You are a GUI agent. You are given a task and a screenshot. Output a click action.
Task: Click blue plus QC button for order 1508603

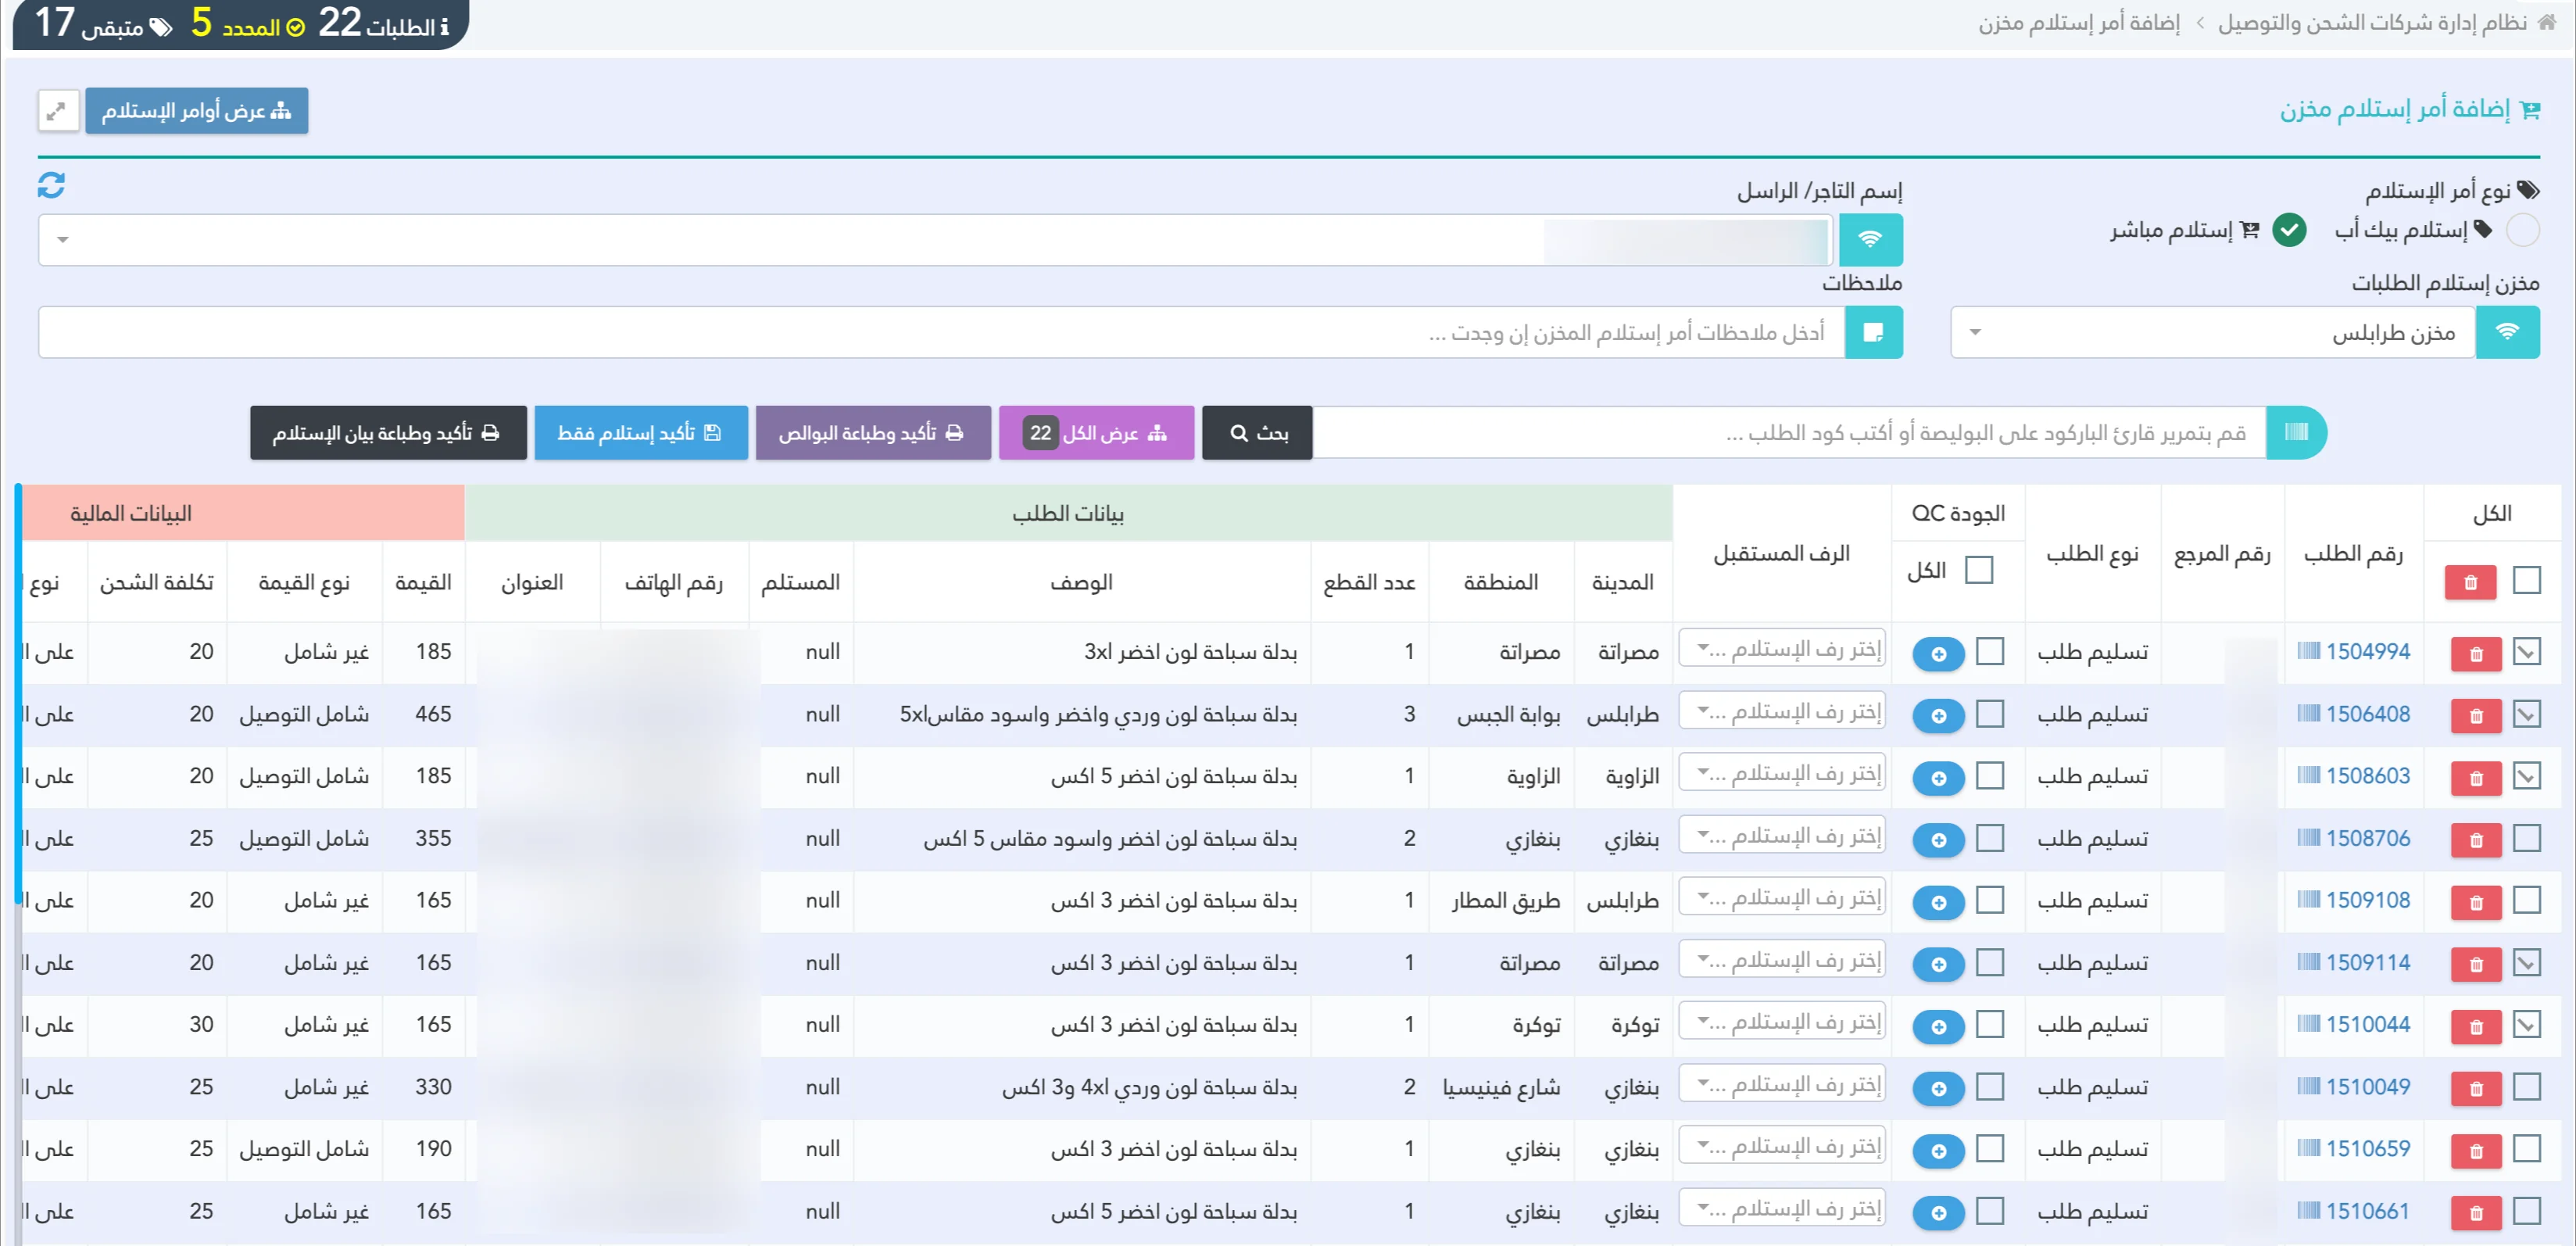pos(1938,778)
